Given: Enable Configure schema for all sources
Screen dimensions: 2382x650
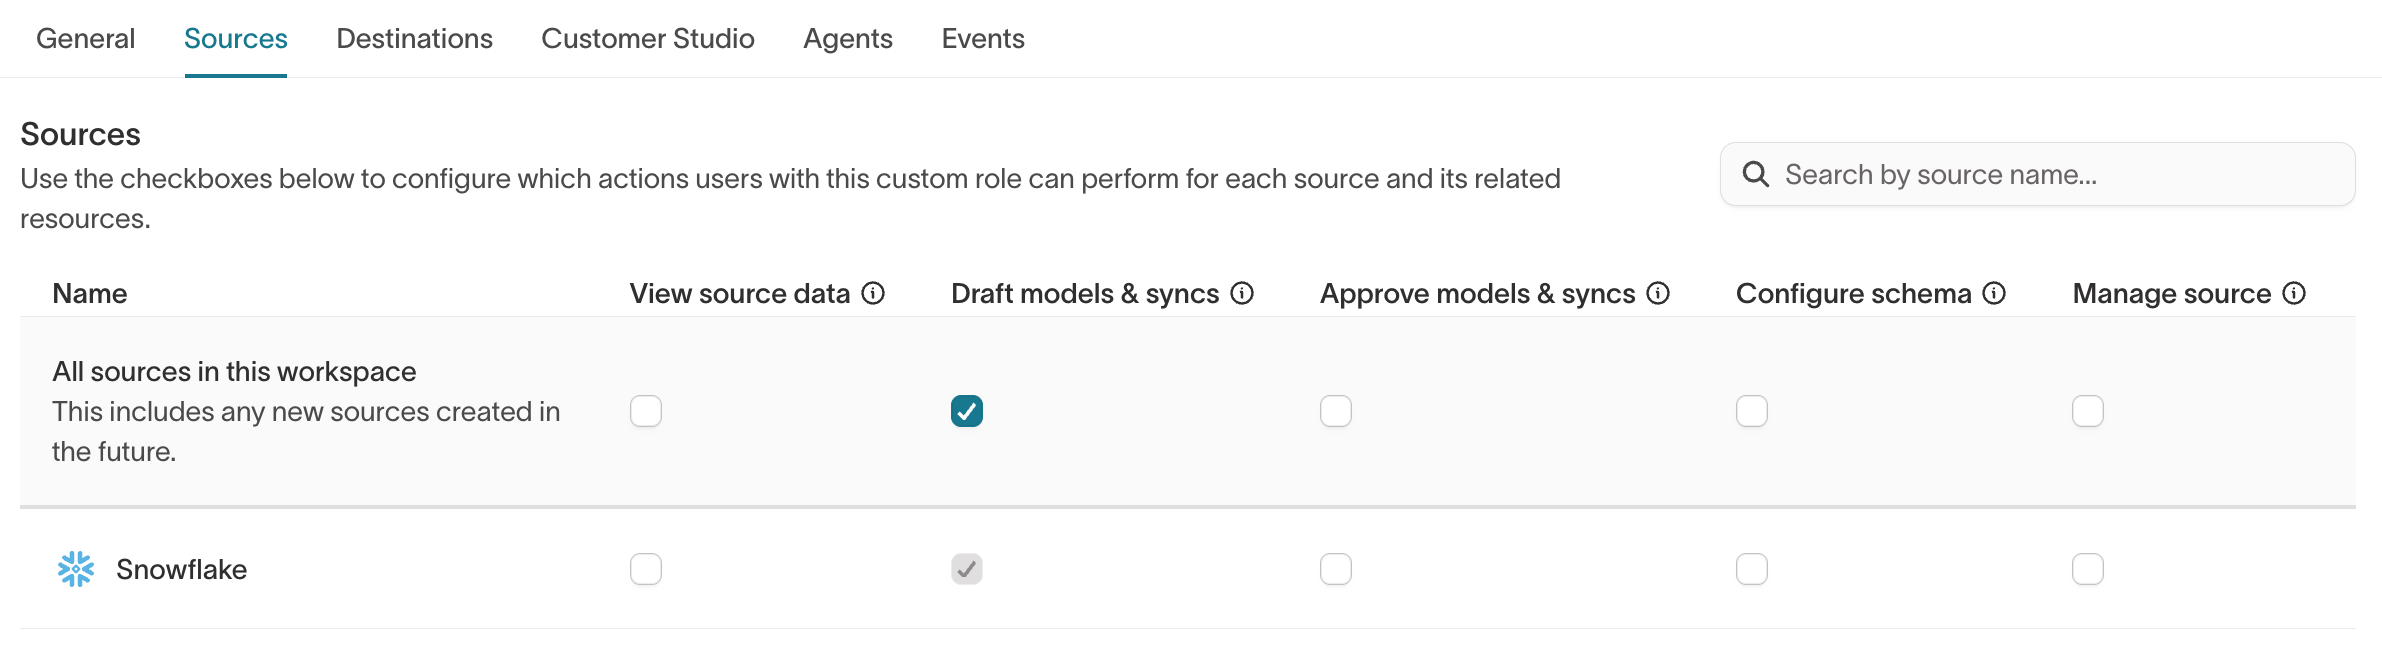Looking at the screenshot, I should point(1752,411).
